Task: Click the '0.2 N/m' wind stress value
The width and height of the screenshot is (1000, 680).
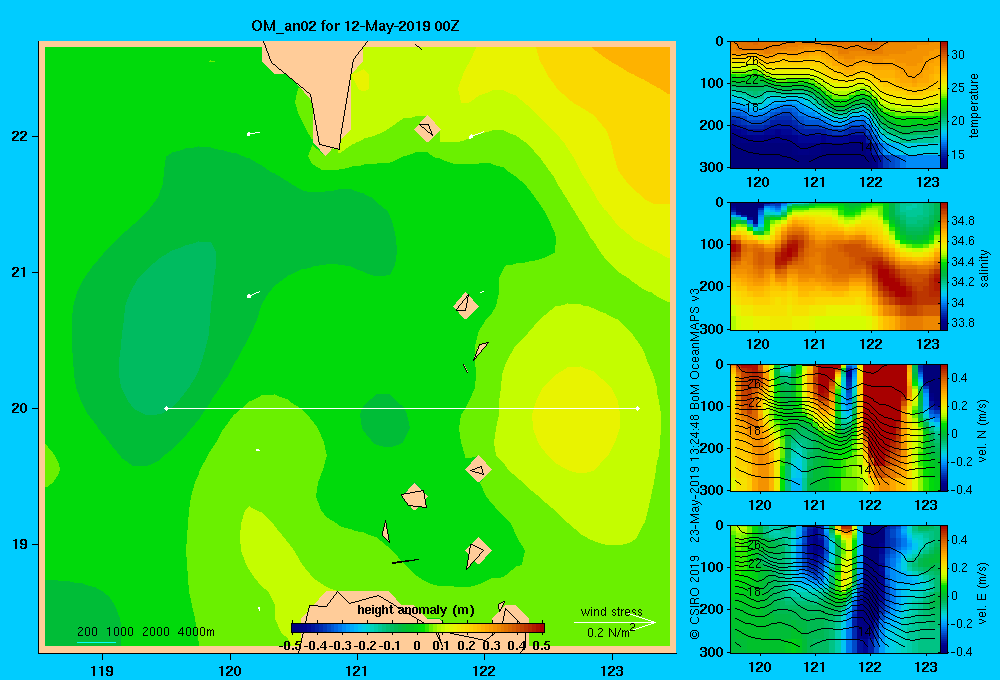Action: click(610, 632)
